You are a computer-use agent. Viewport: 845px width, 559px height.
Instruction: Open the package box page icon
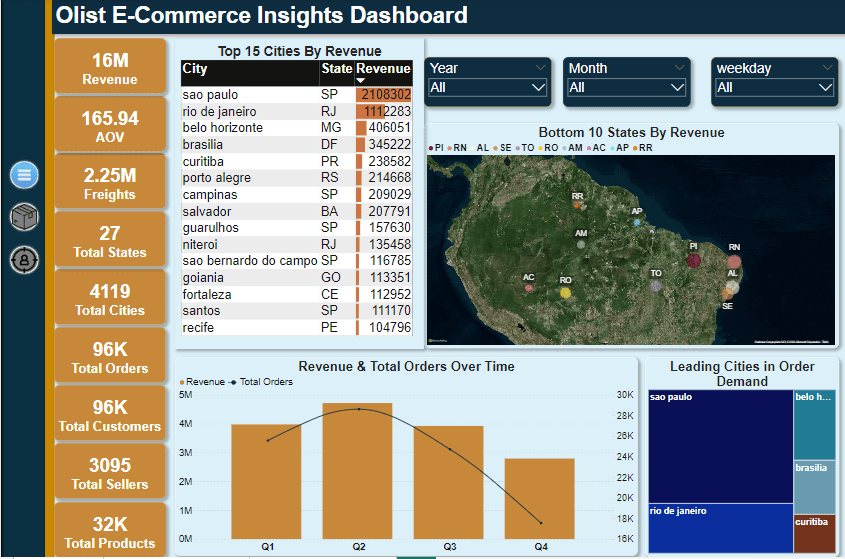[x=24, y=217]
